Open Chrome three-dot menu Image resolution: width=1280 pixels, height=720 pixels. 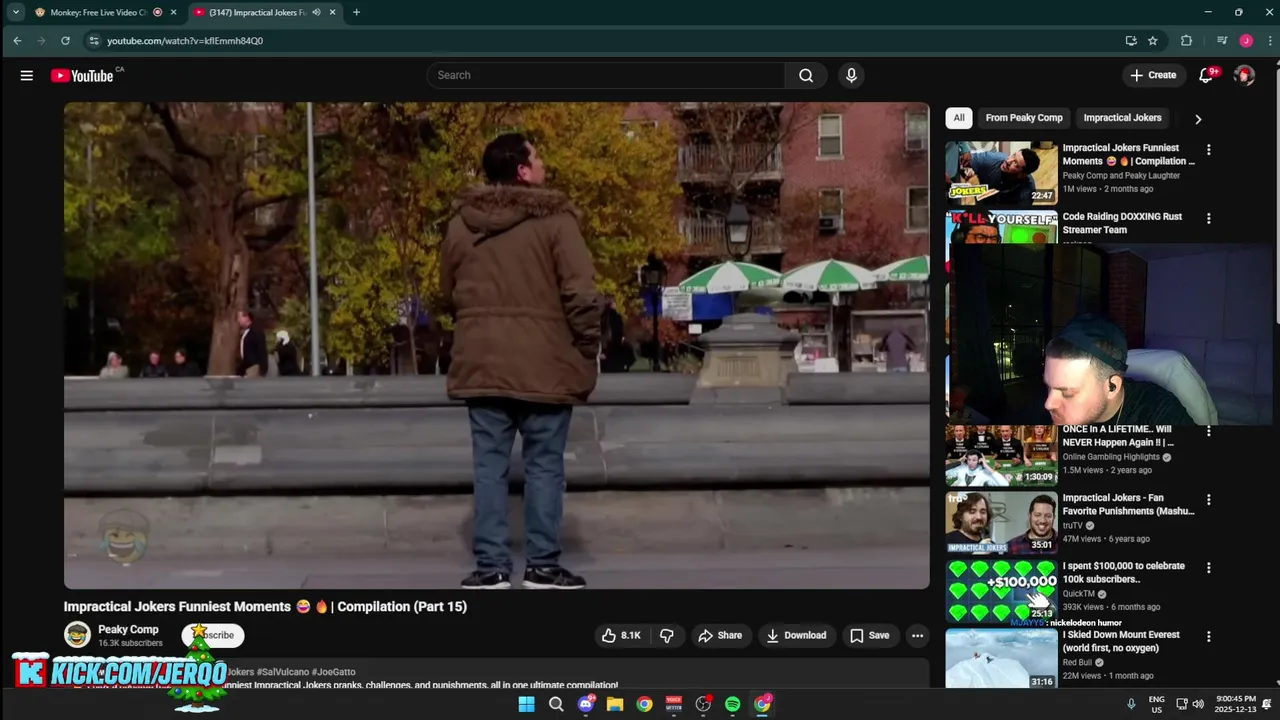click(x=1270, y=41)
